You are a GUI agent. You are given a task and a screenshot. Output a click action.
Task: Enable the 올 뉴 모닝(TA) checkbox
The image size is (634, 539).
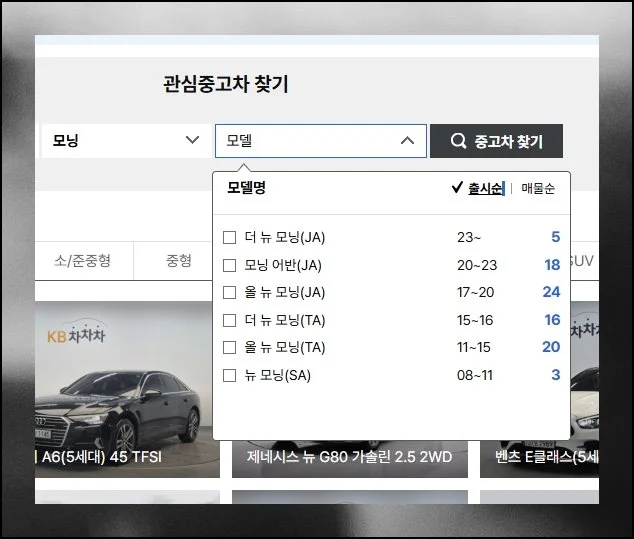229,347
